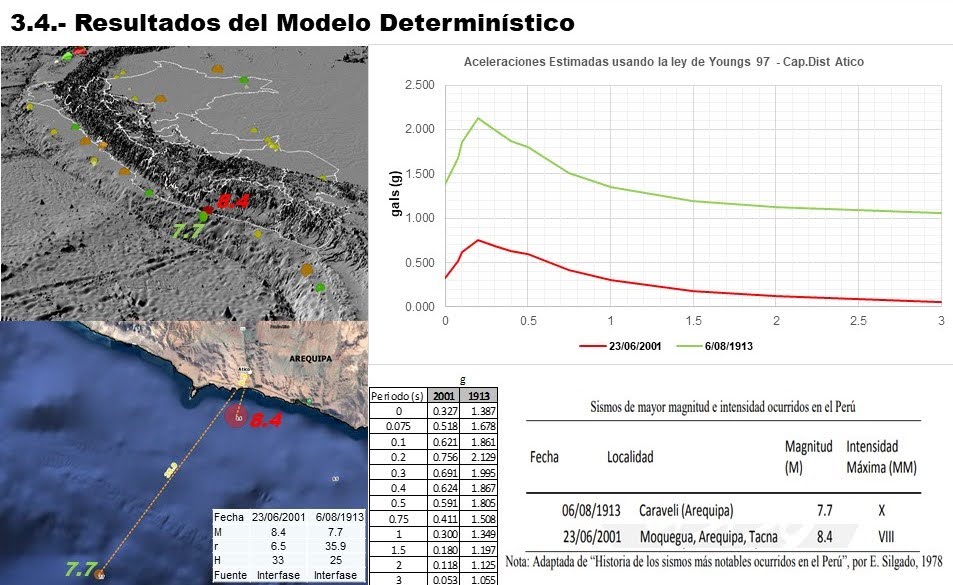The image size is (953, 585).
Task: Select the 0.075 period cell
Action: click(398, 426)
